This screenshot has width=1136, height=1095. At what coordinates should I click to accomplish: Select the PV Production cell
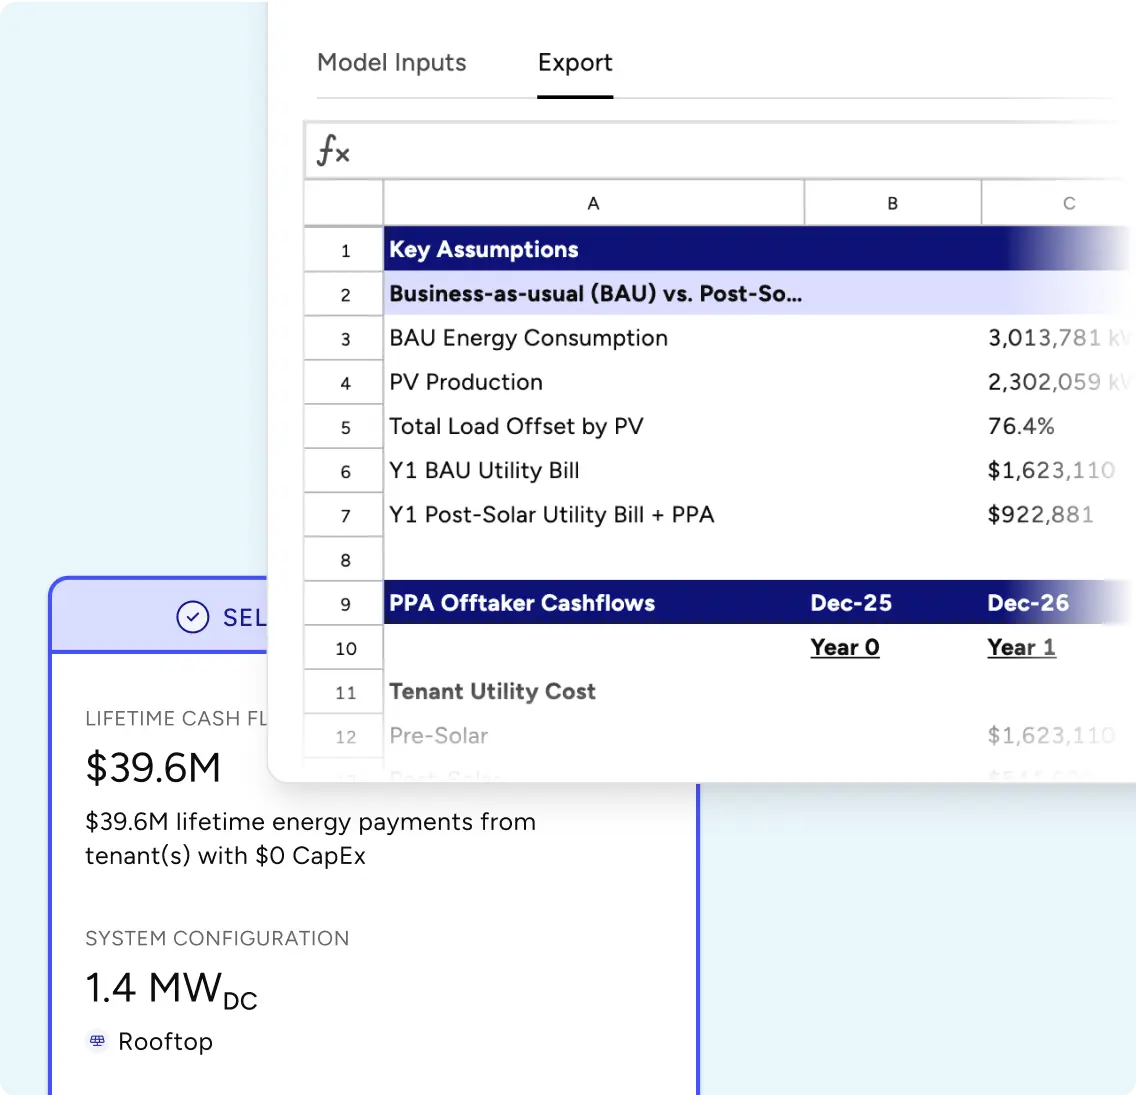(x=466, y=382)
